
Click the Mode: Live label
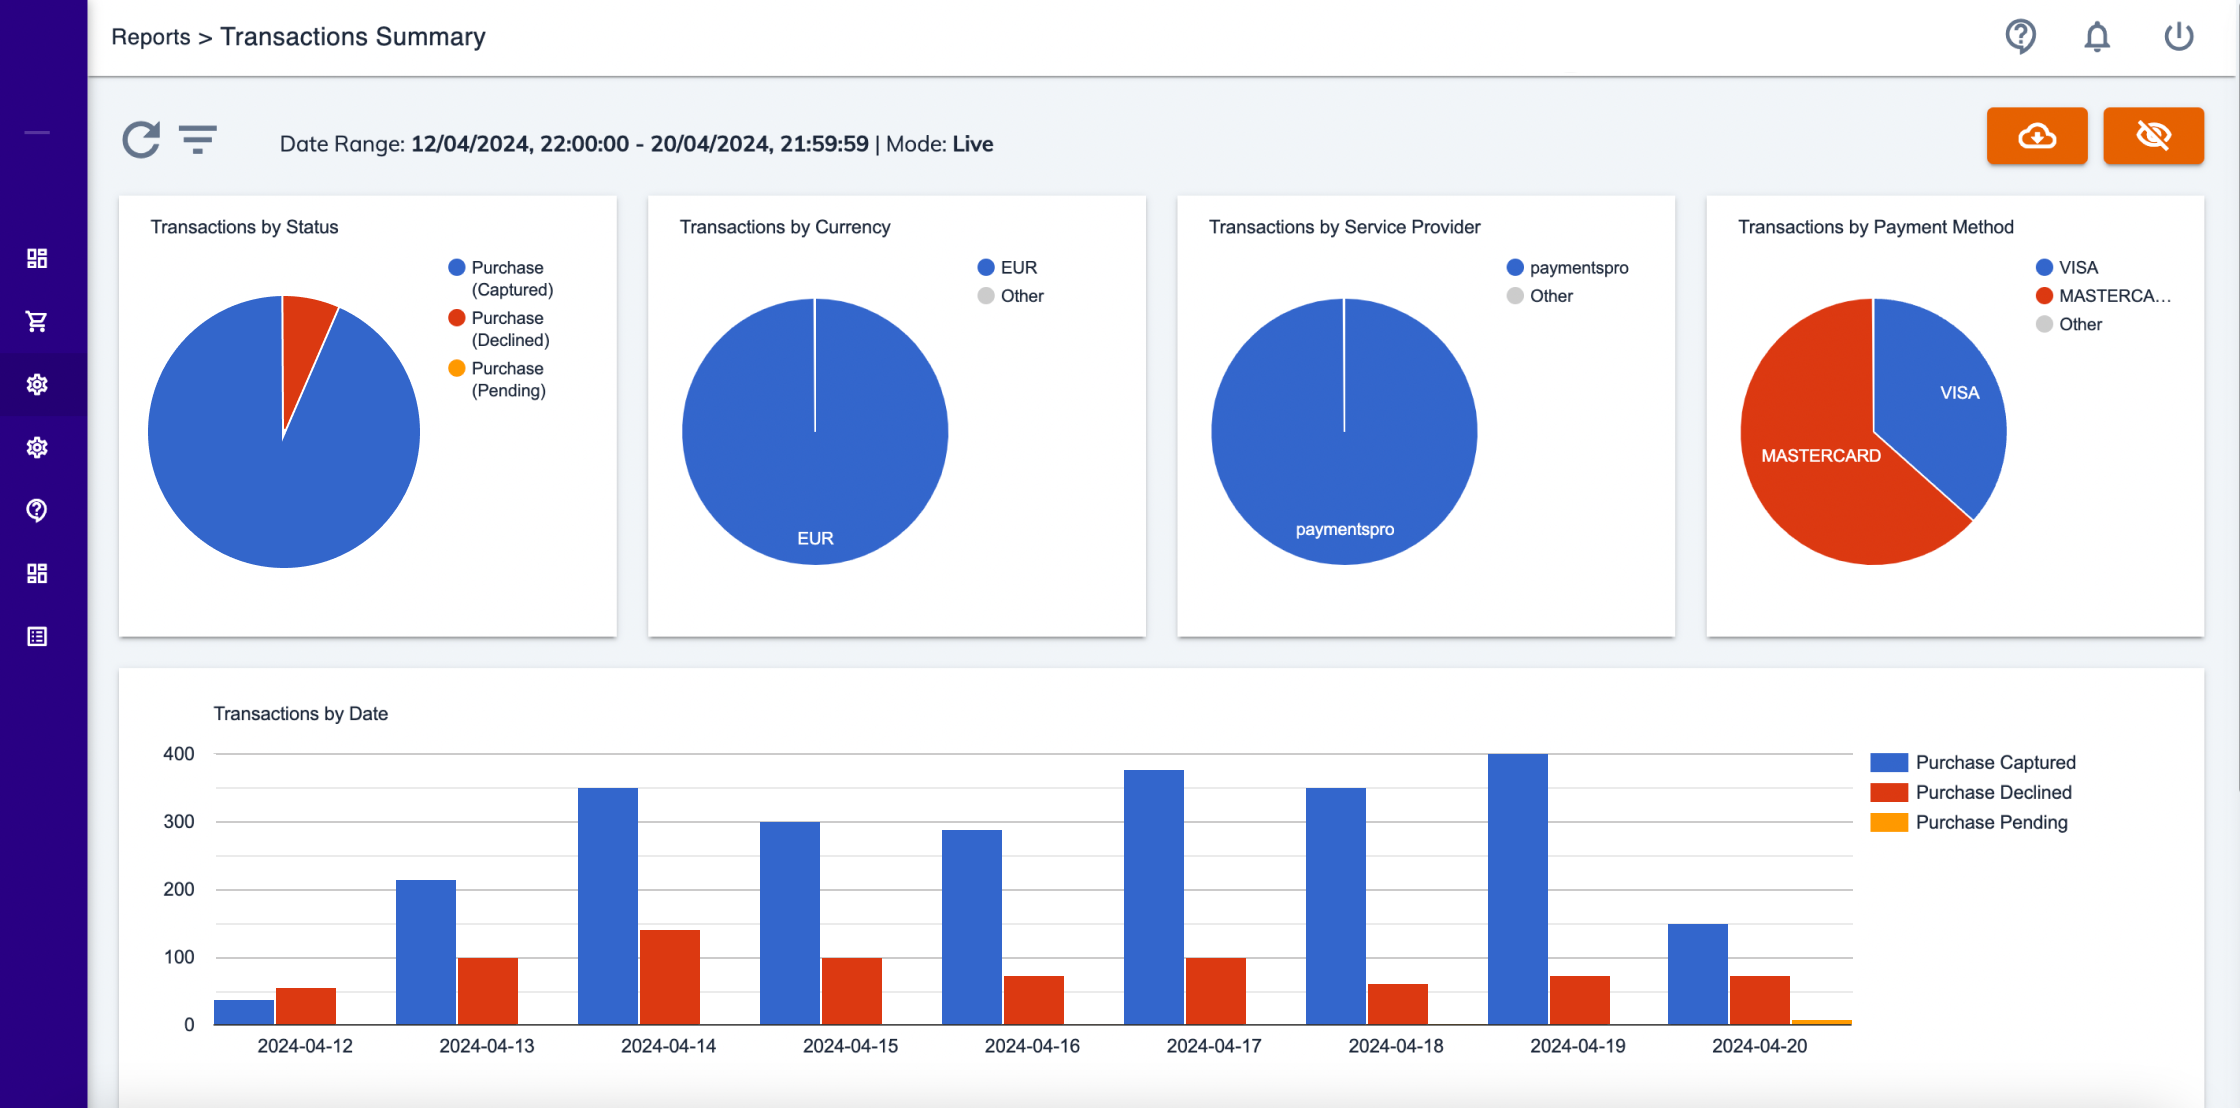(939, 144)
